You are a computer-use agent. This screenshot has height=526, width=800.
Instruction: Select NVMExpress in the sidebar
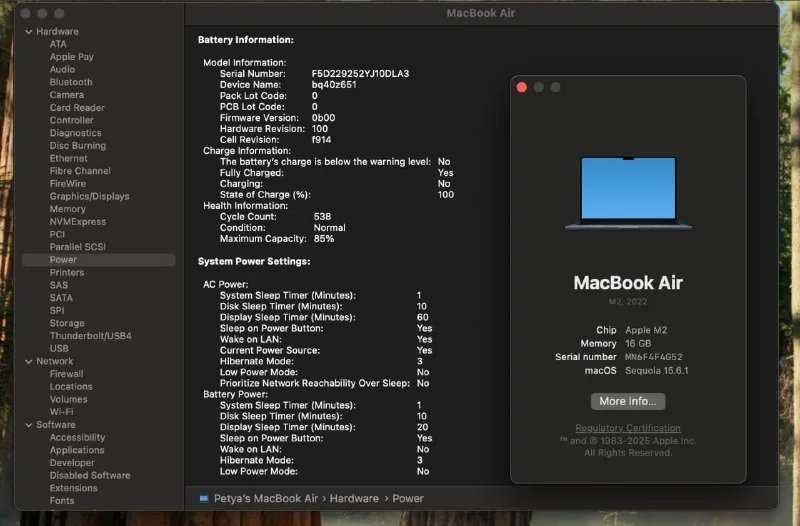78,222
